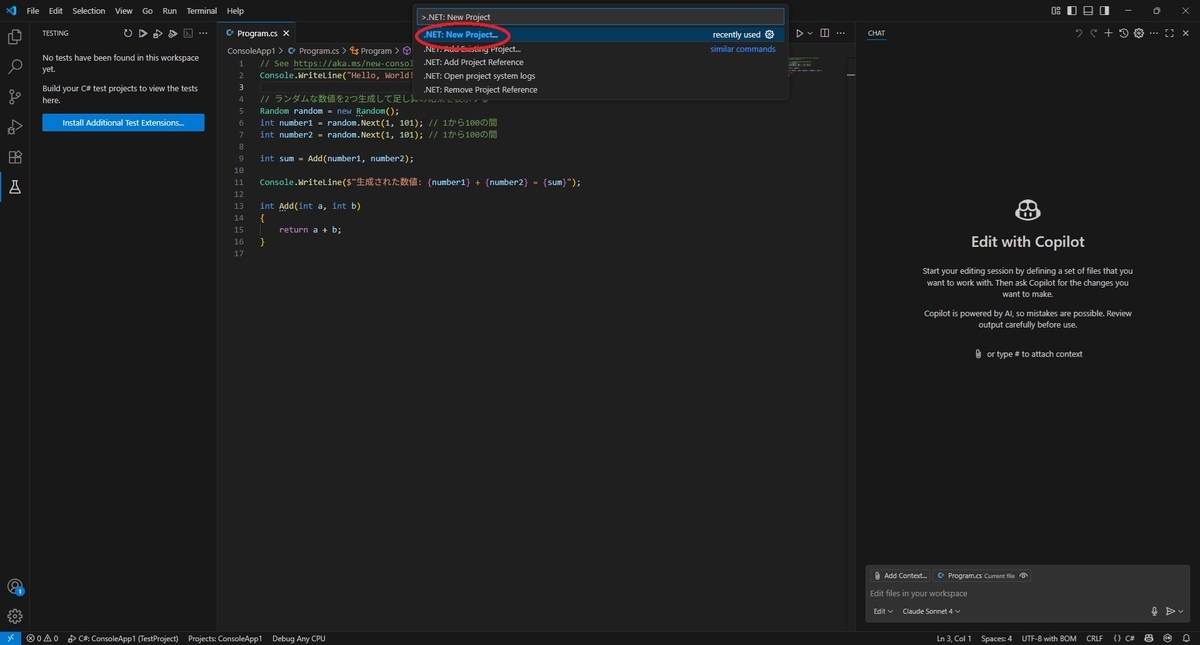Toggle Program.cs current file context eye
1200x645 pixels.
pos(1024,576)
